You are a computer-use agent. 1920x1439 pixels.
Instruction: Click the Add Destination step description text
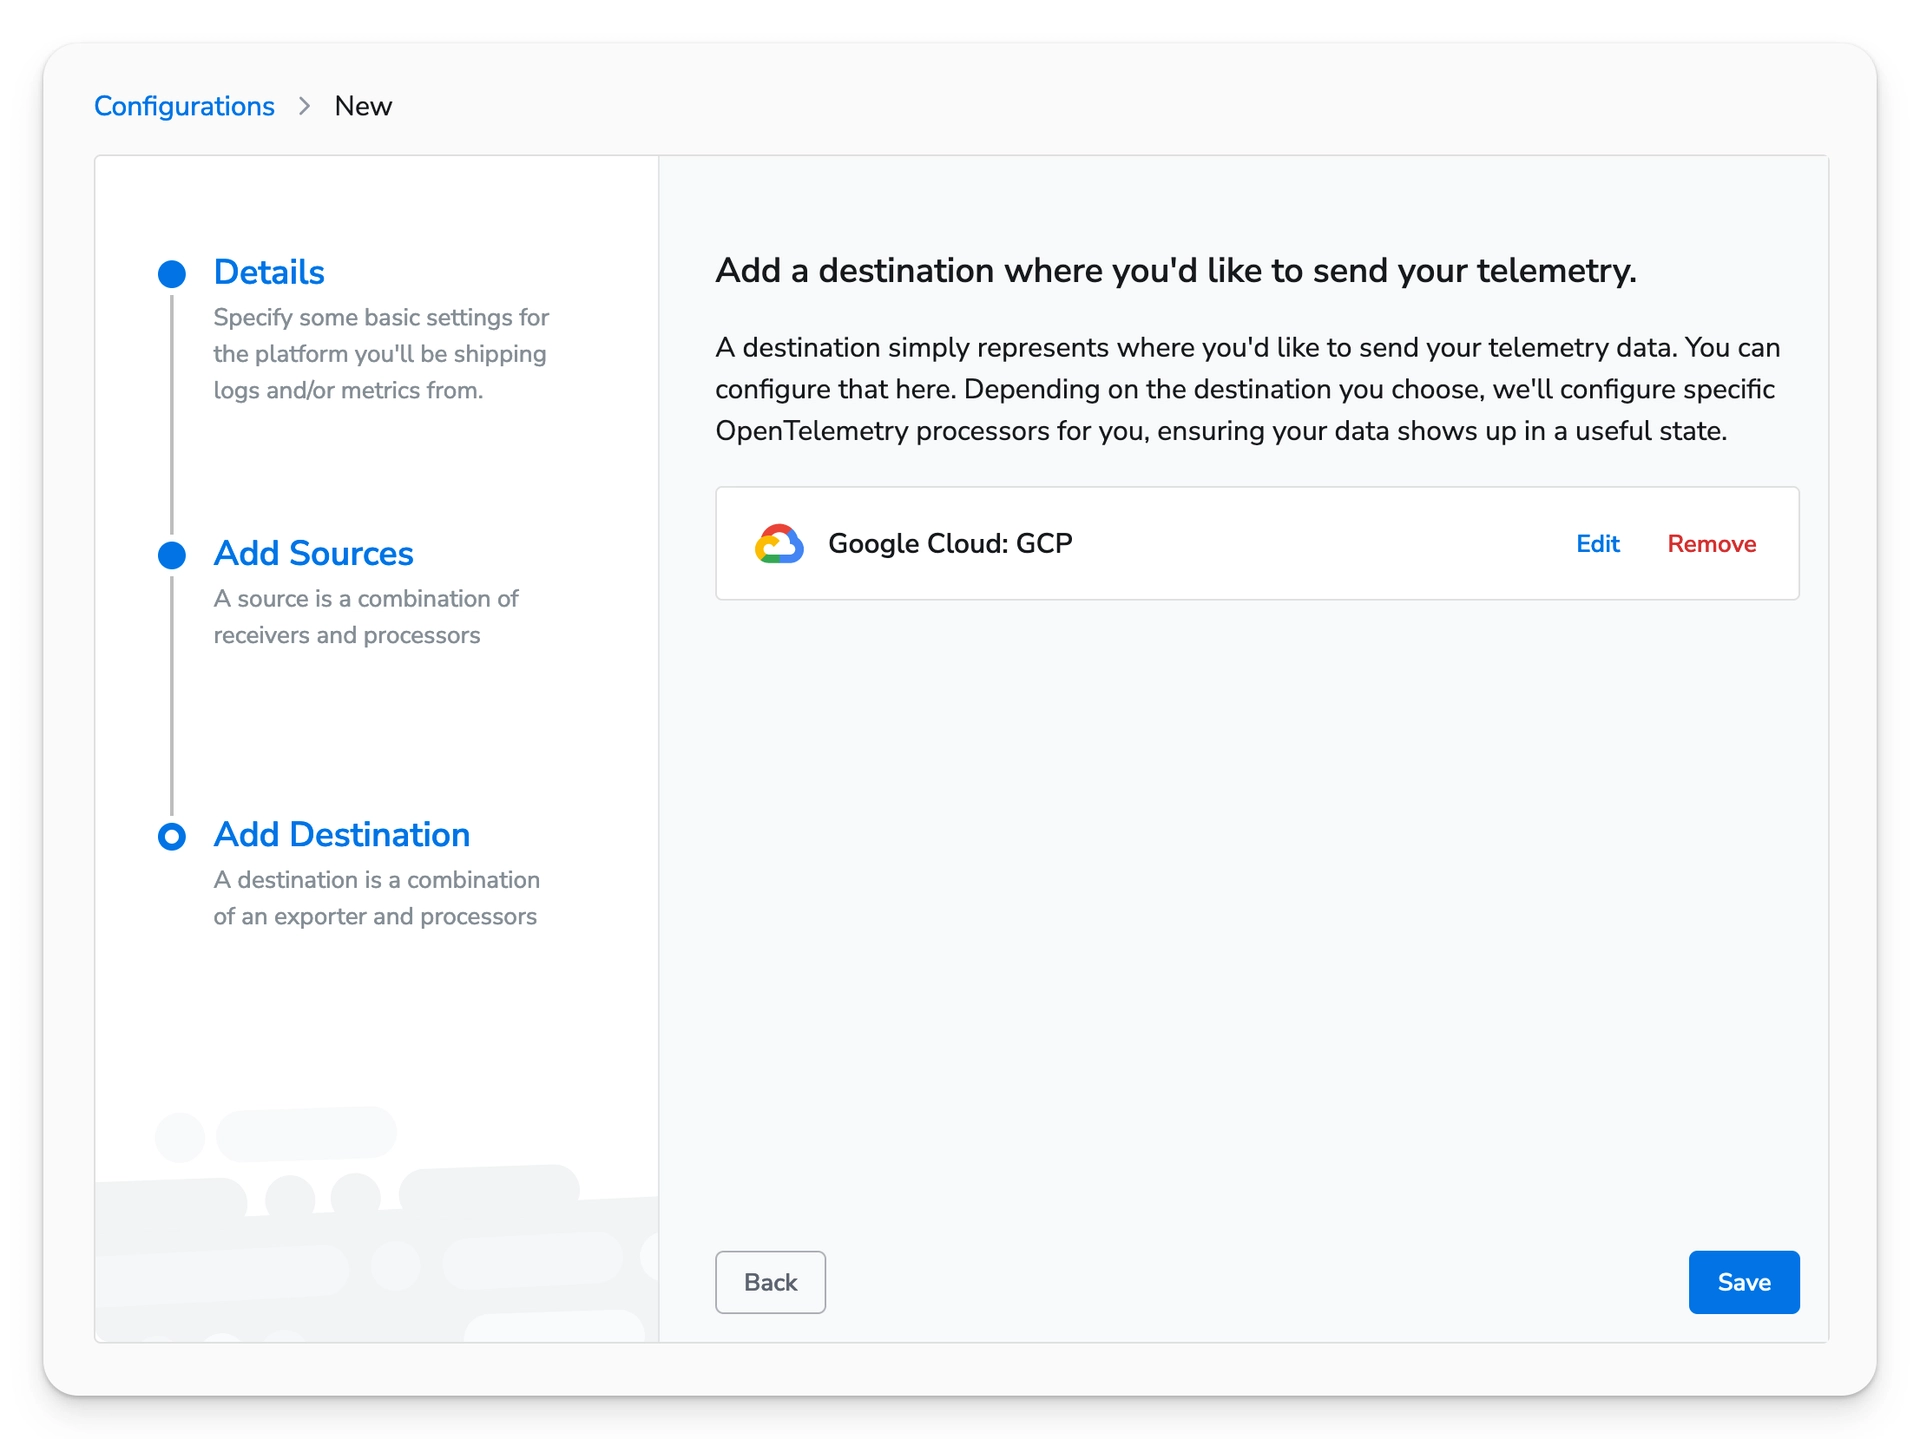pos(375,898)
